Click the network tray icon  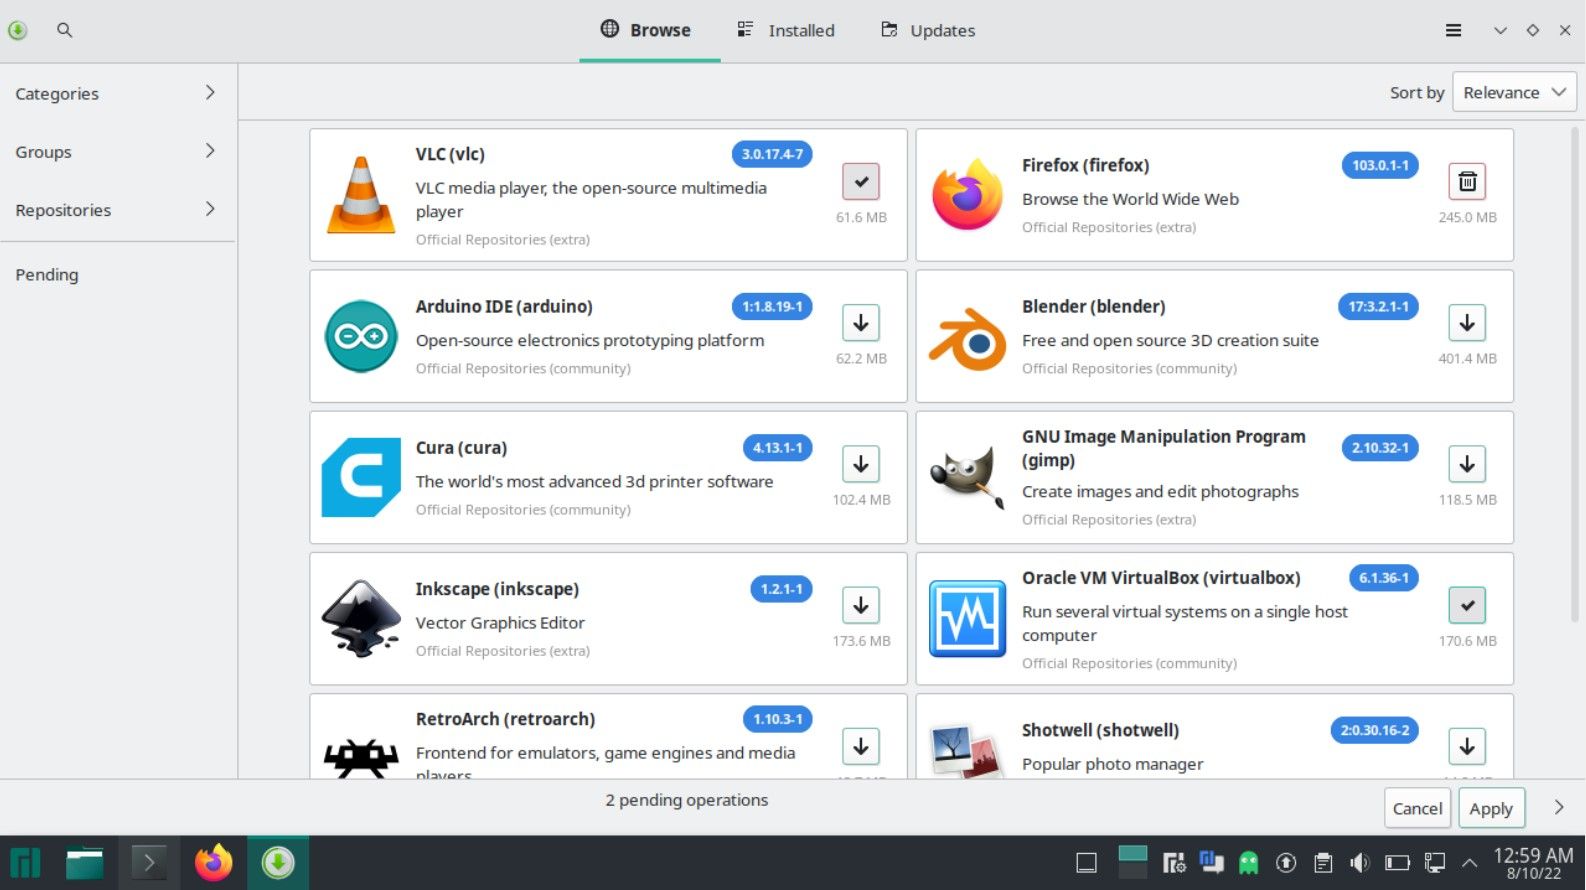tap(1435, 863)
